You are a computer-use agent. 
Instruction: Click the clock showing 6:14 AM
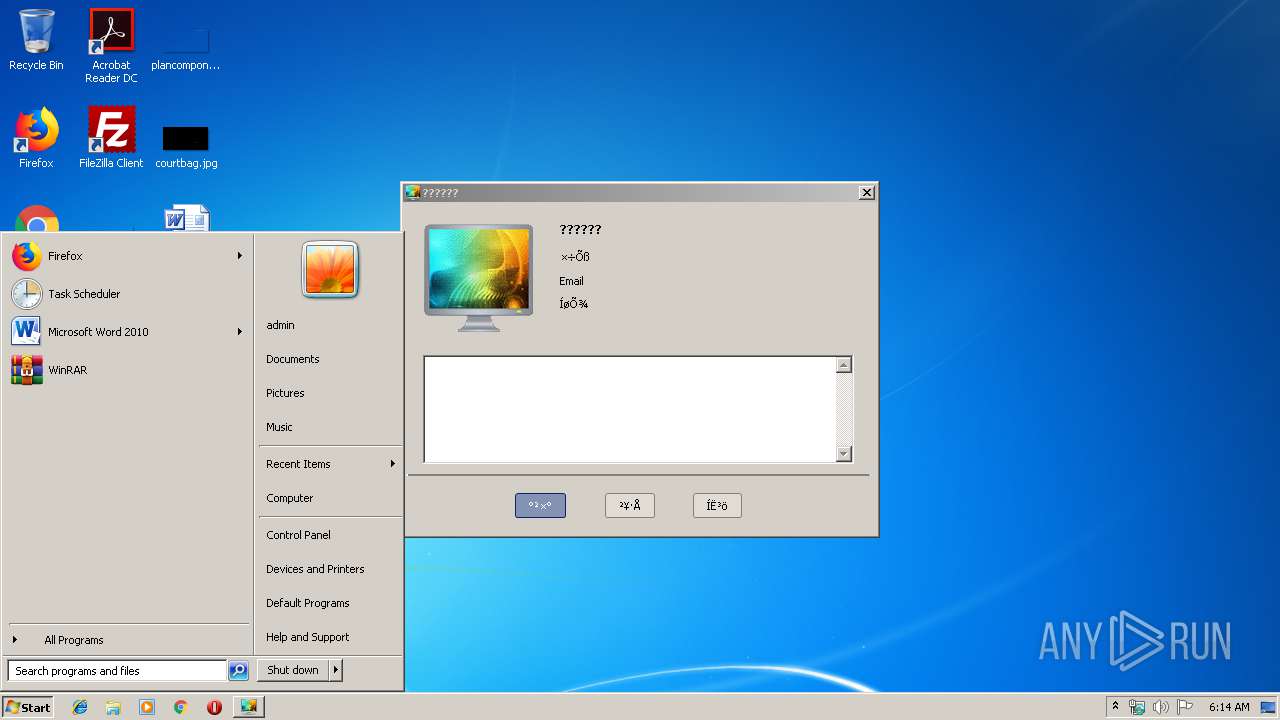[x=1229, y=707]
